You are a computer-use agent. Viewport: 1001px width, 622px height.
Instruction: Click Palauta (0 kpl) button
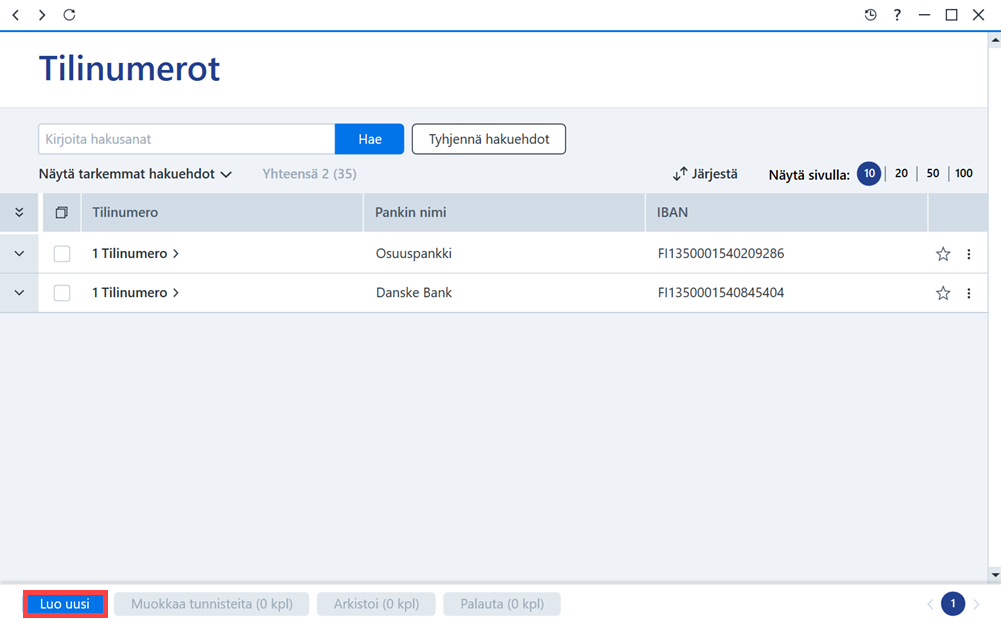pyautogui.click(x=502, y=604)
